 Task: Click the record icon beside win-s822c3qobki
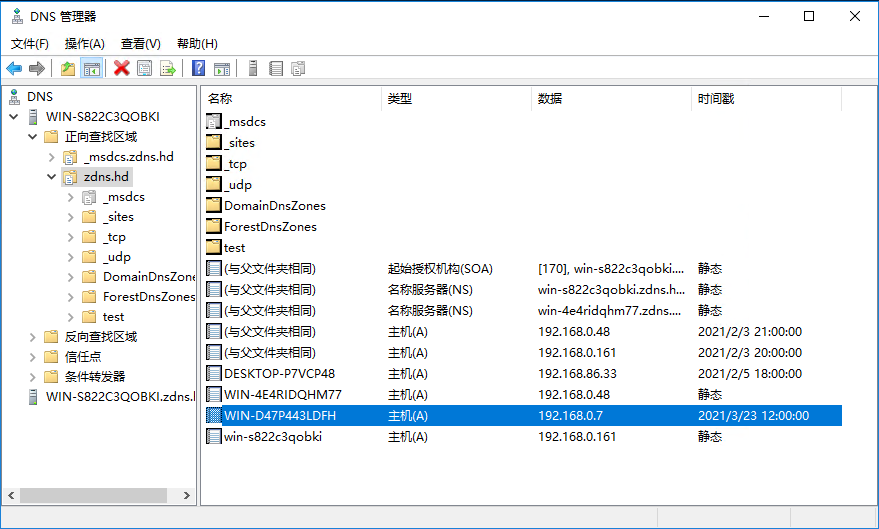[x=214, y=437]
